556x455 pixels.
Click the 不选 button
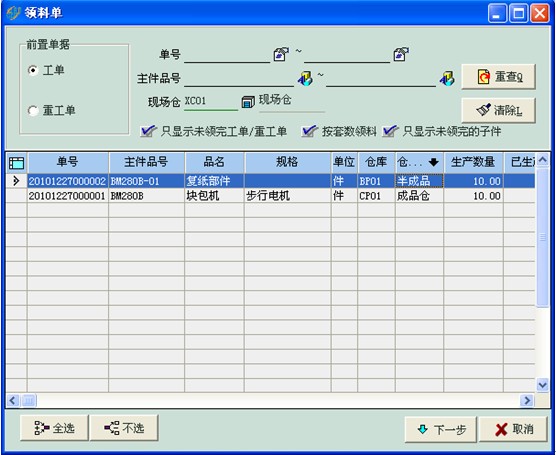click(124, 428)
